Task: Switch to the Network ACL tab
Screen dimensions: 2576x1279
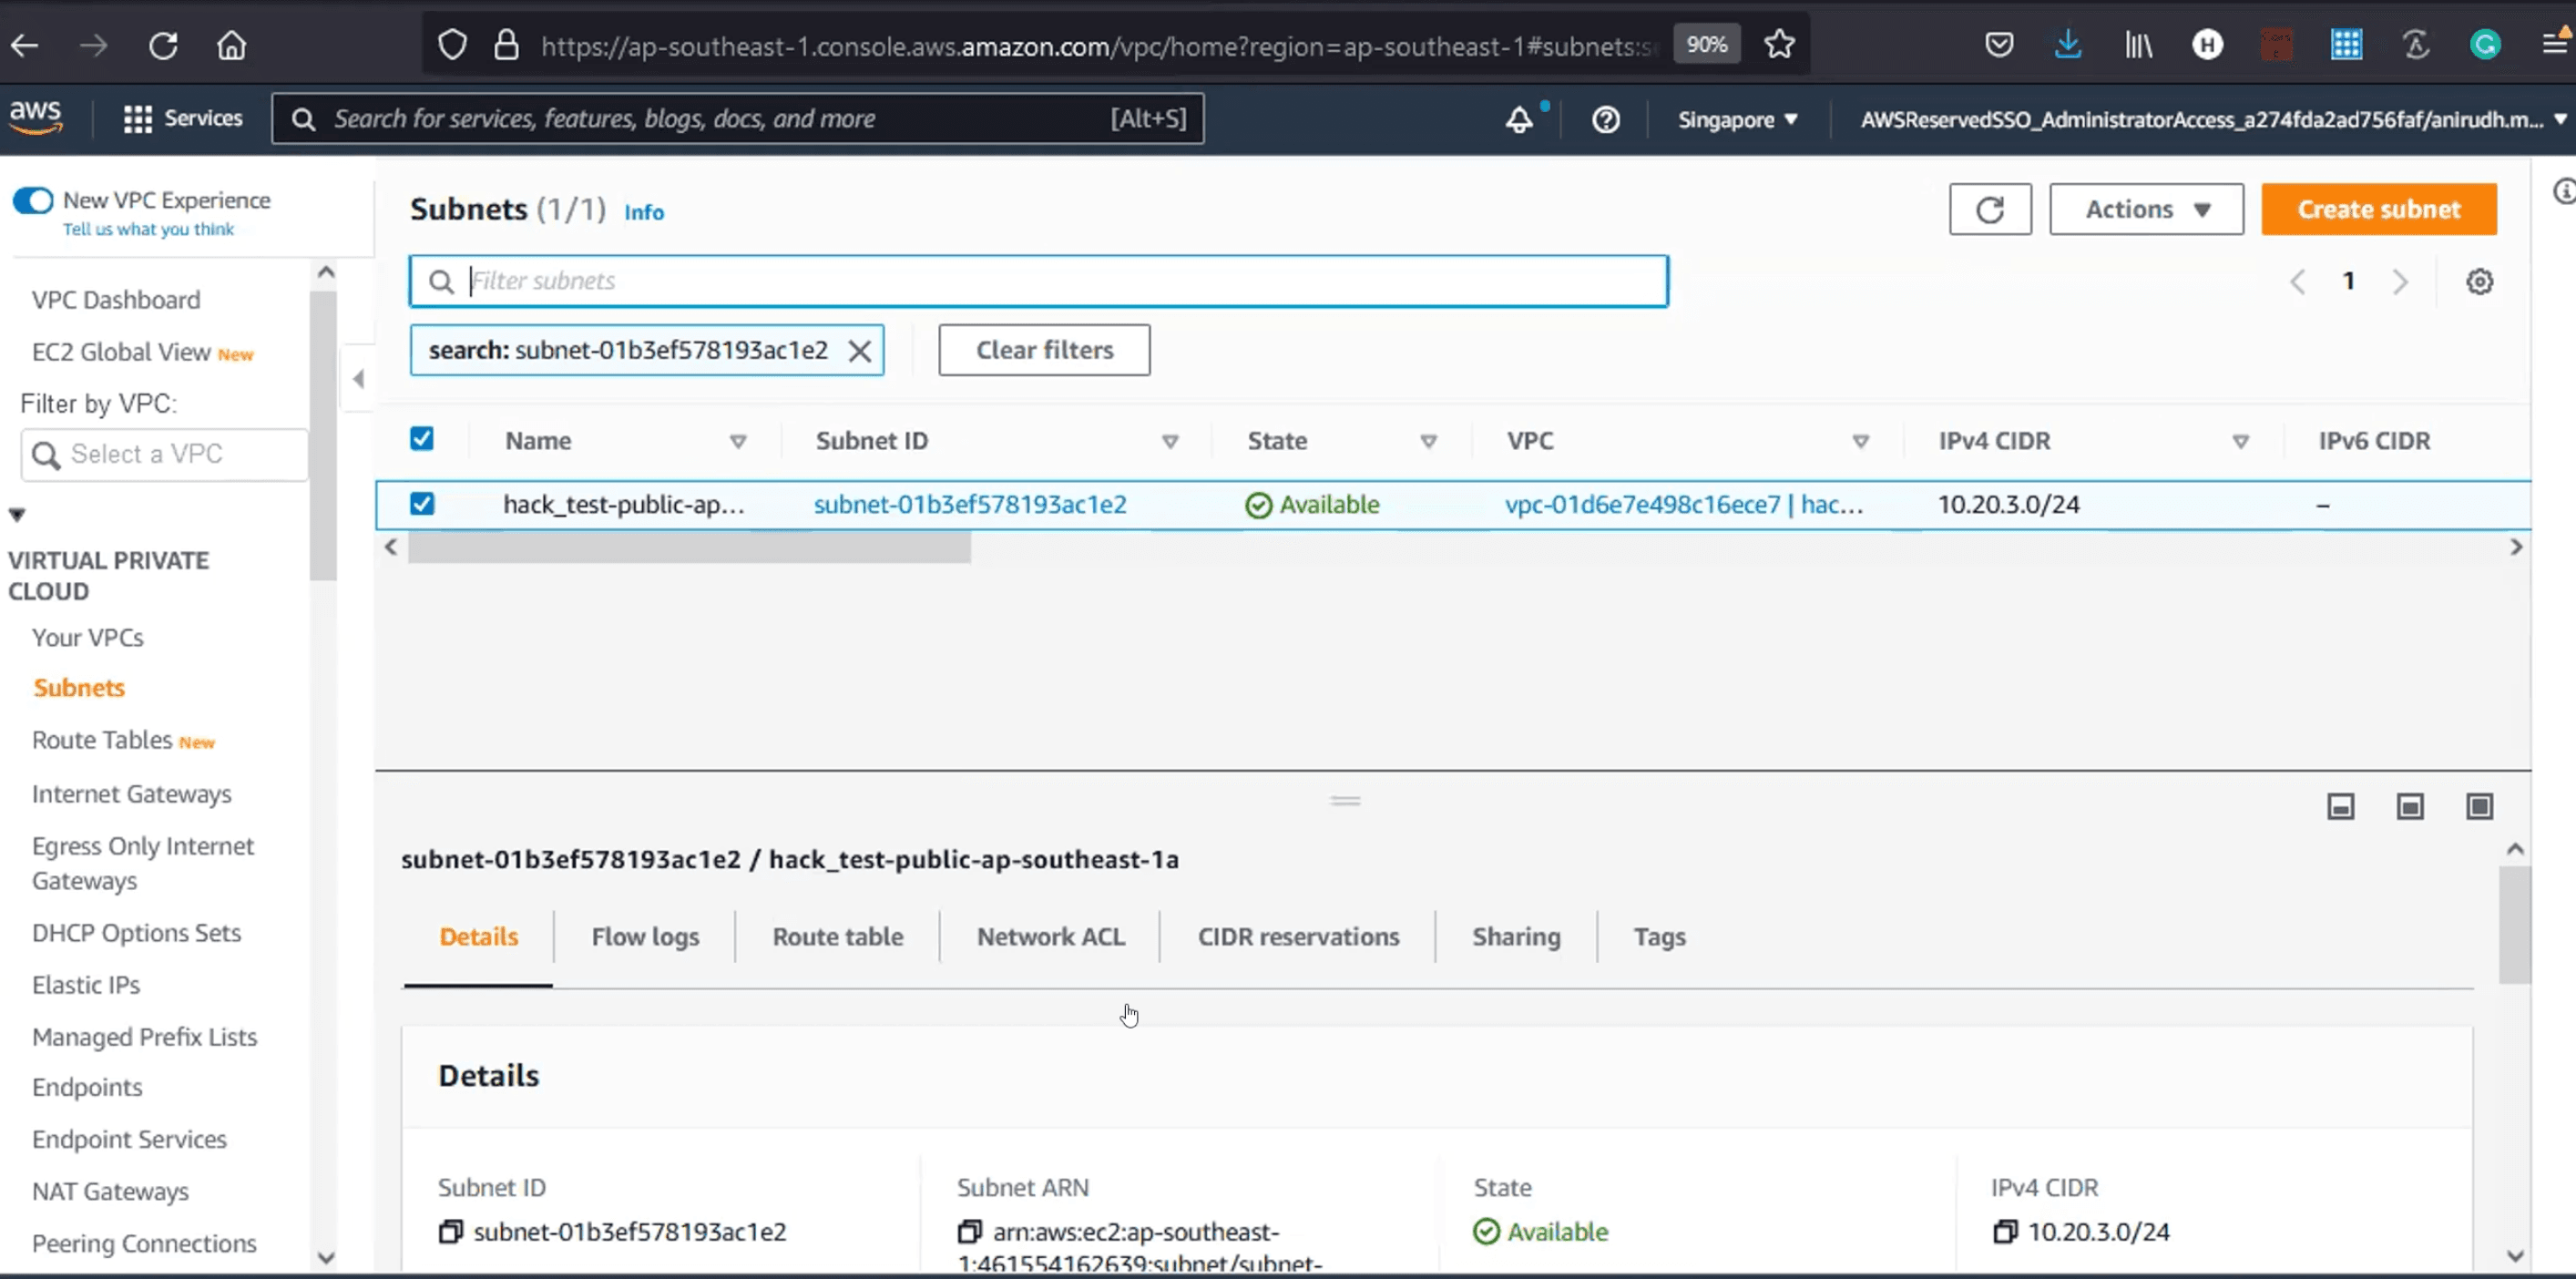Action: [1050, 936]
